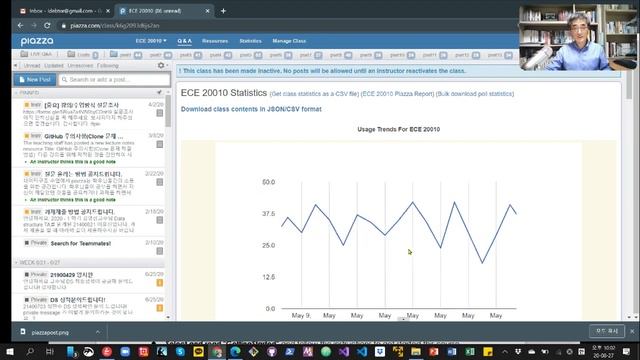Open the Statistics tab
This screenshot has width=640, height=360.
point(250,41)
